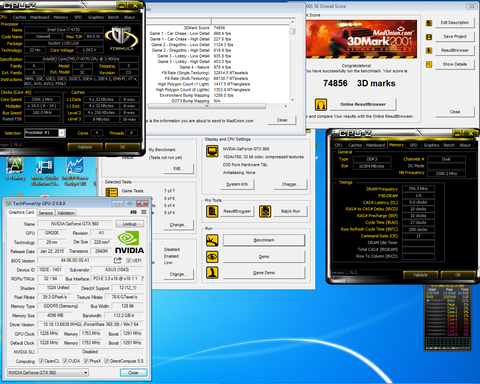Image resolution: width=480 pixels, height=384 pixels.
Task: Click OK in the memory CPU-Z window
Action: (458, 275)
